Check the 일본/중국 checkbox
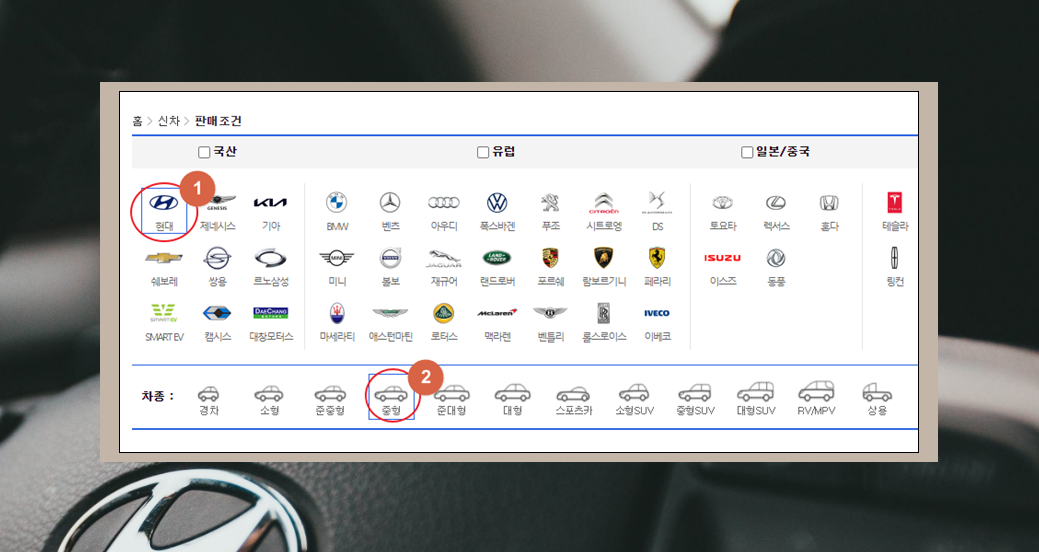 click(x=747, y=152)
